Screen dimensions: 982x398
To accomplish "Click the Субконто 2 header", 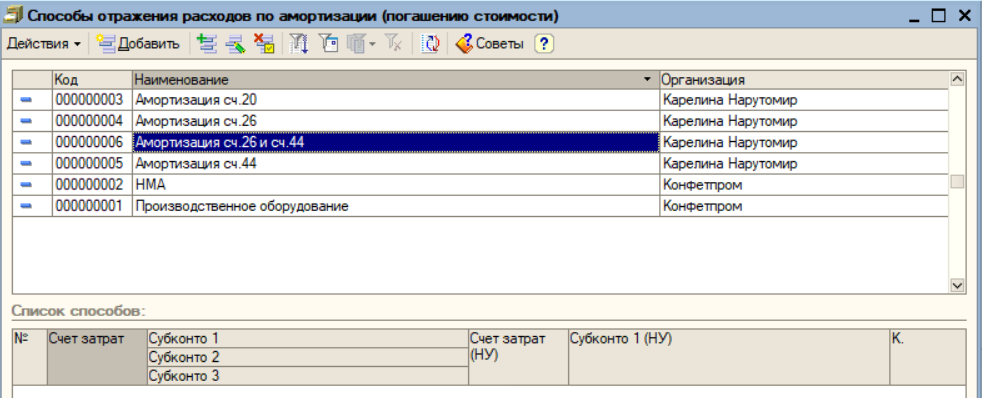I will coord(308,357).
